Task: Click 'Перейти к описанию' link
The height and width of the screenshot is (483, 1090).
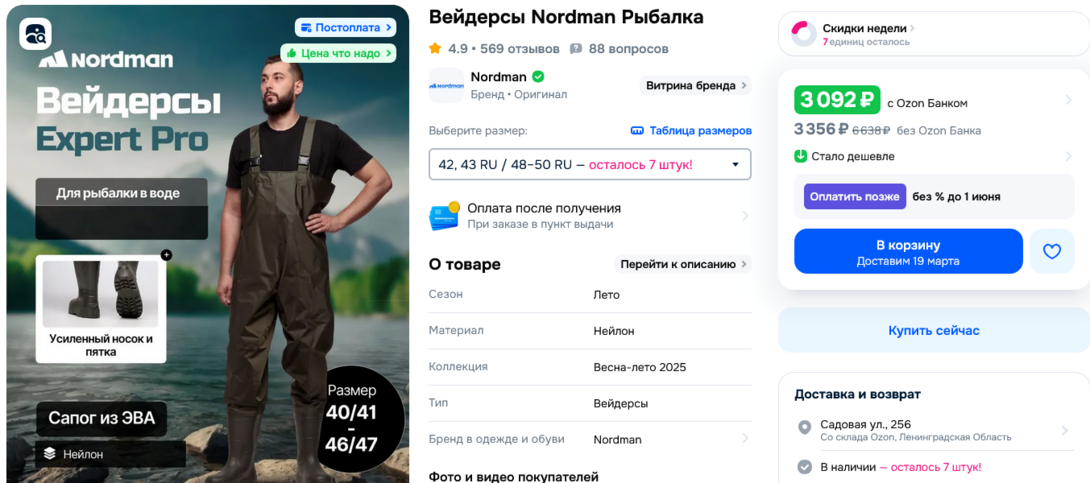Action: point(683,264)
